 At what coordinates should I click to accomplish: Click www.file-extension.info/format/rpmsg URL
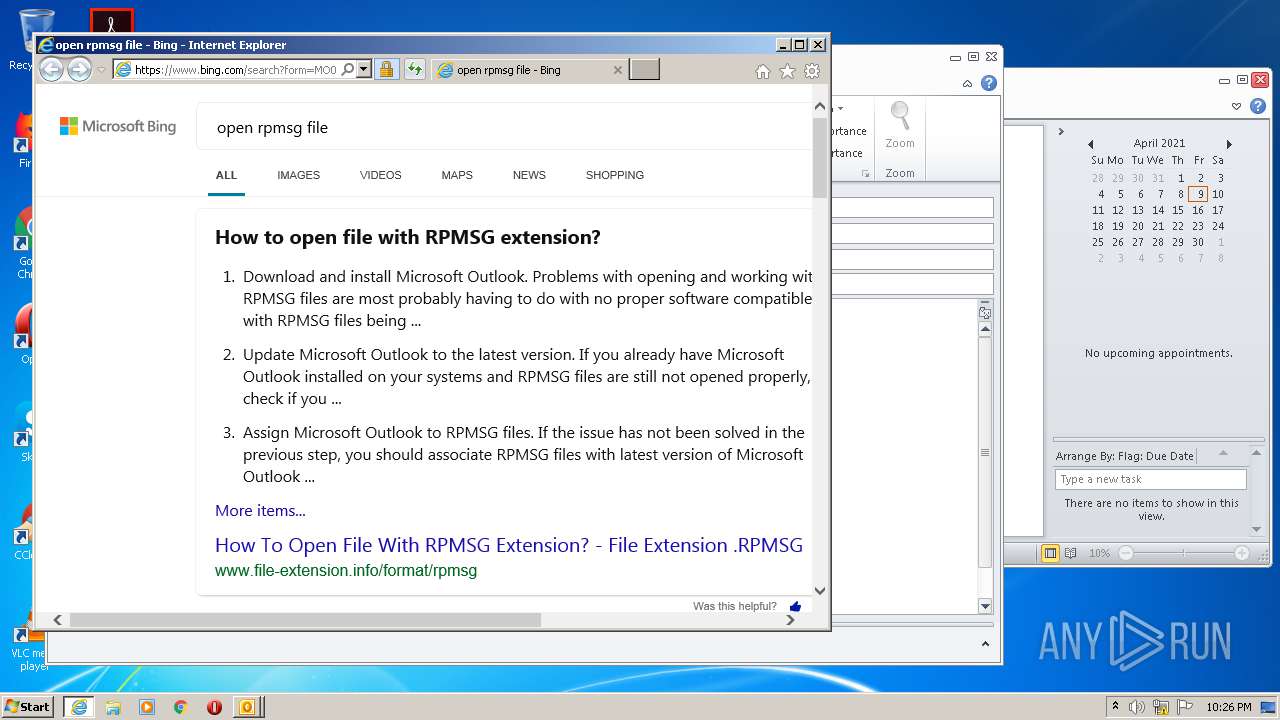(x=346, y=571)
